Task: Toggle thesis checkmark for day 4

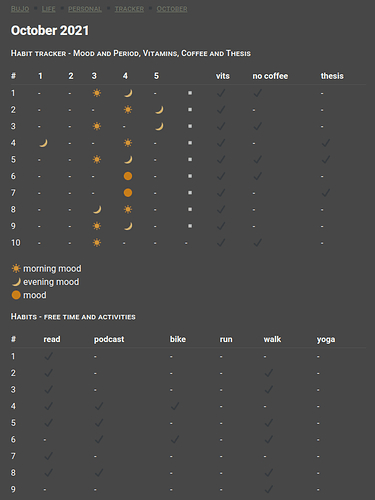Action: click(x=326, y=143)
